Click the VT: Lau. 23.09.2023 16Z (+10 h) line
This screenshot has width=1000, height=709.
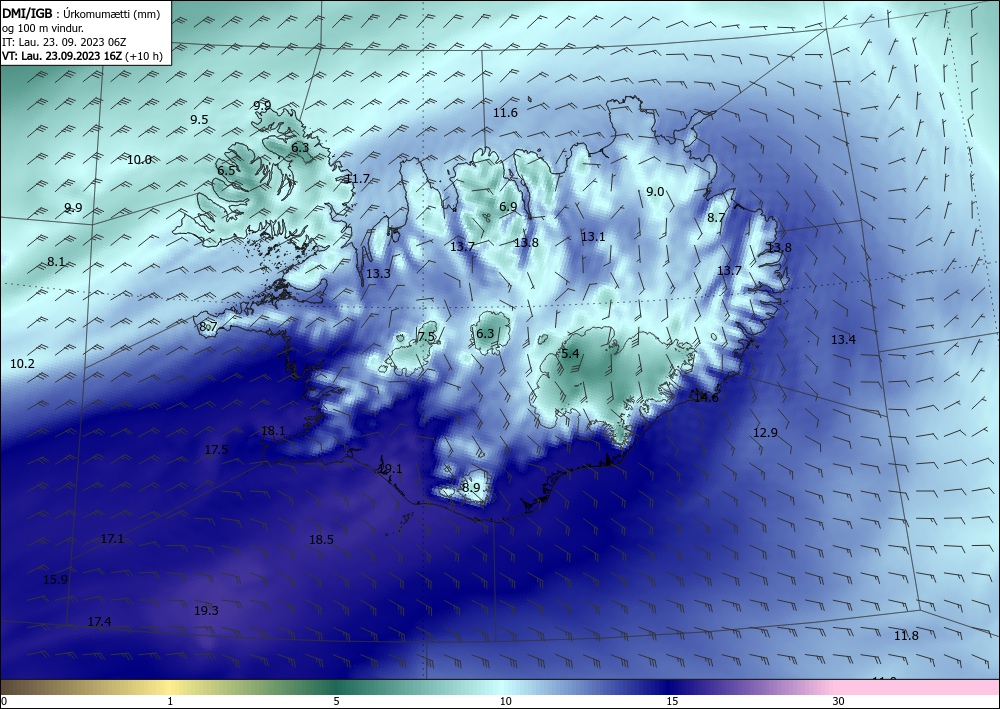(x=82, y=56)
